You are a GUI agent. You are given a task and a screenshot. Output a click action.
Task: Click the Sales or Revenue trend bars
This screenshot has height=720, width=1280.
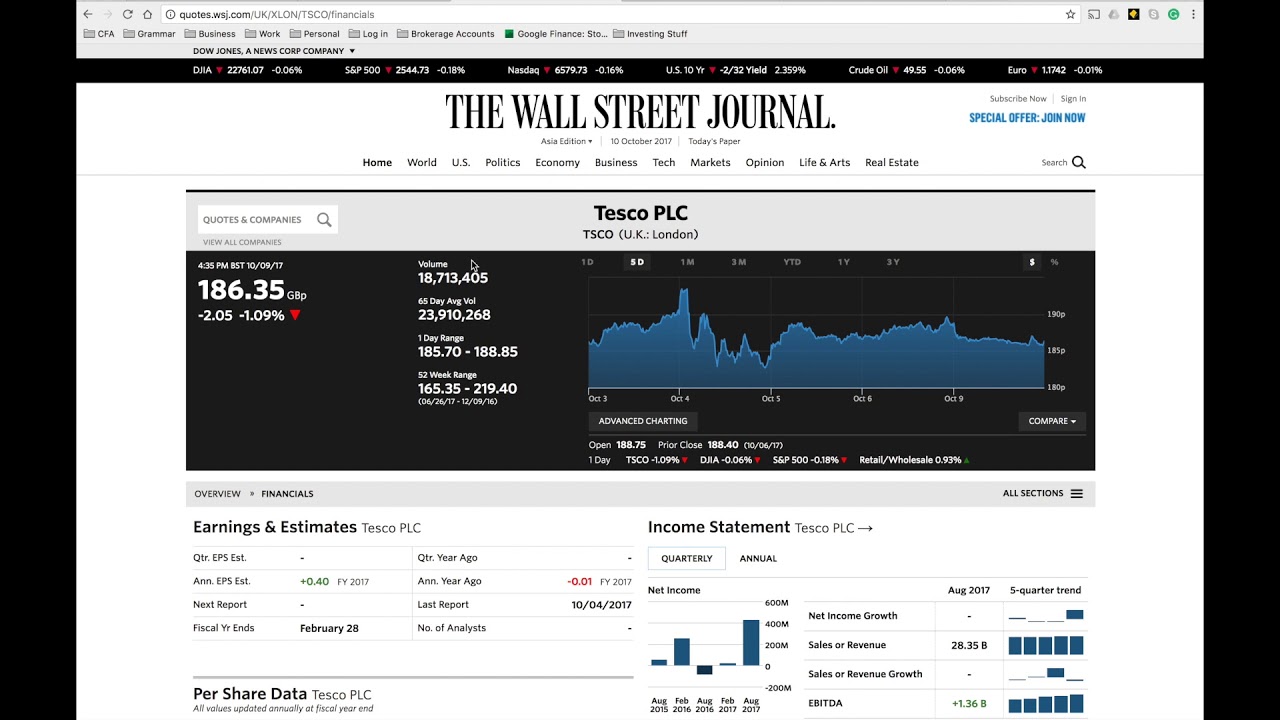pyautogui.click(x=1045, y=646)
